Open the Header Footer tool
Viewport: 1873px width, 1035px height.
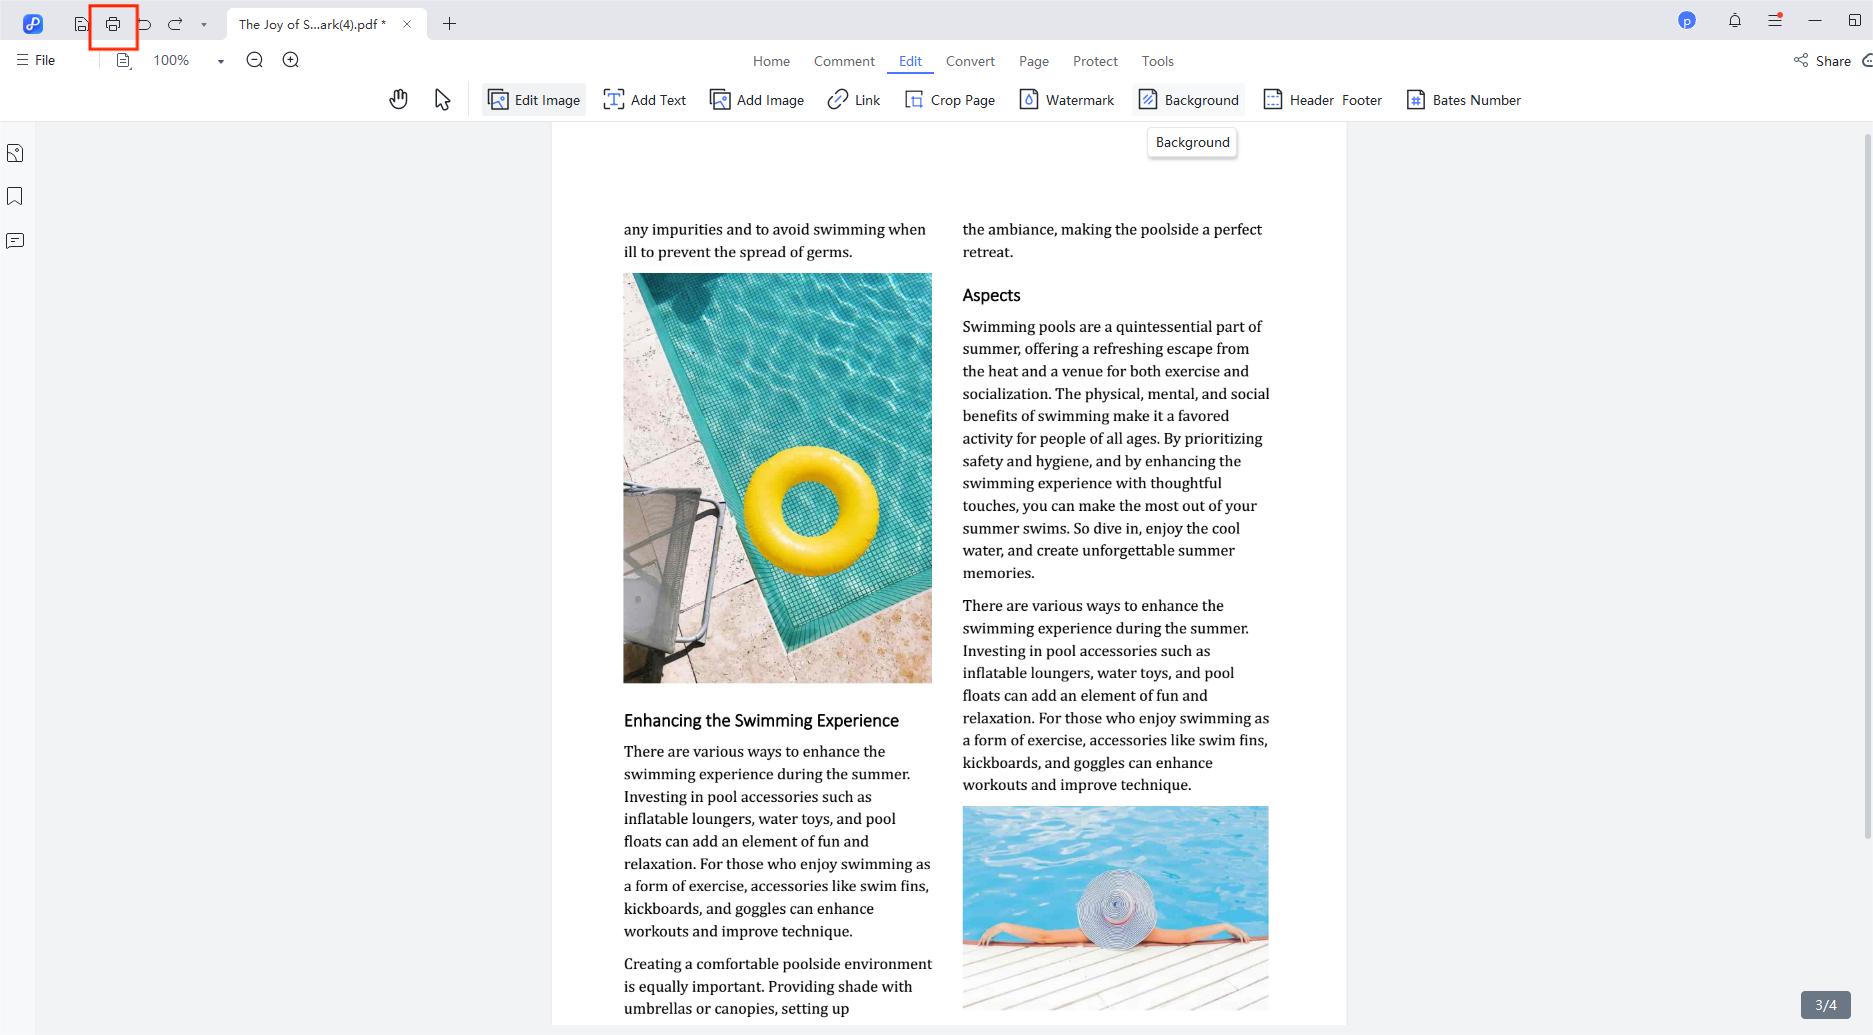[1323, 100]
